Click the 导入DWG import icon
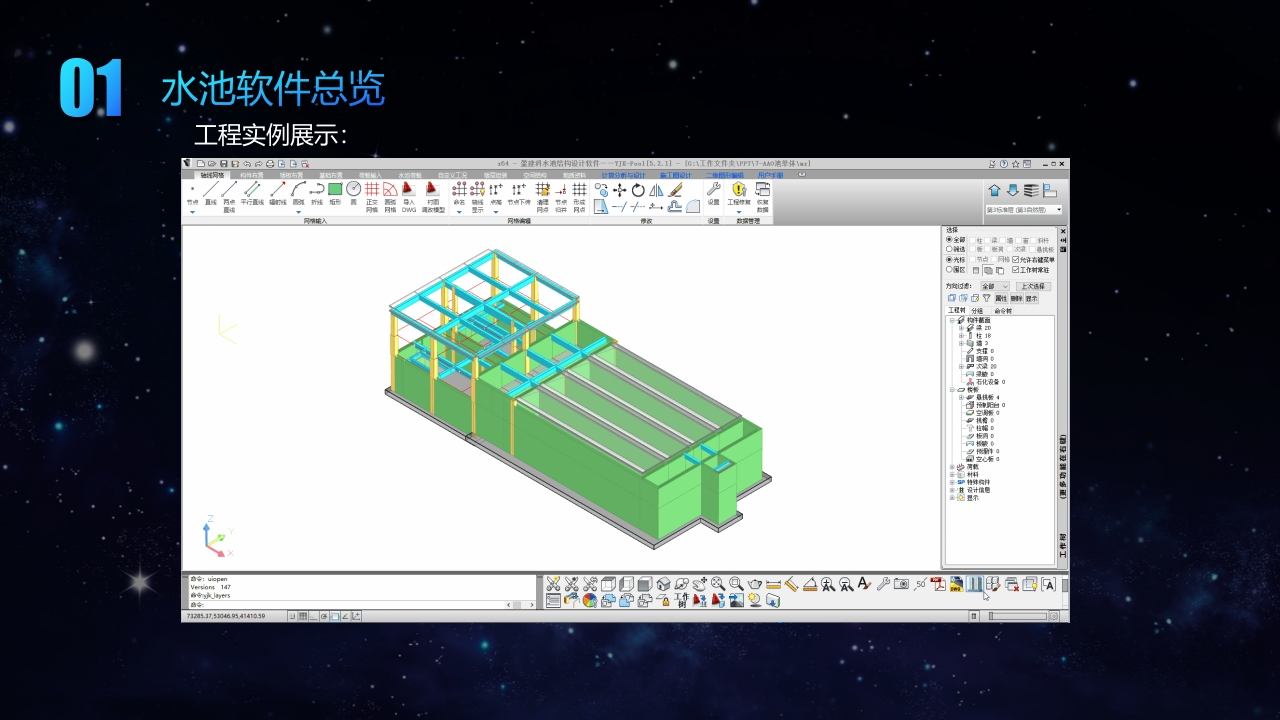The height and width of the screenshot is (720, 1280). pyautogui.click(x=409, y=190)
